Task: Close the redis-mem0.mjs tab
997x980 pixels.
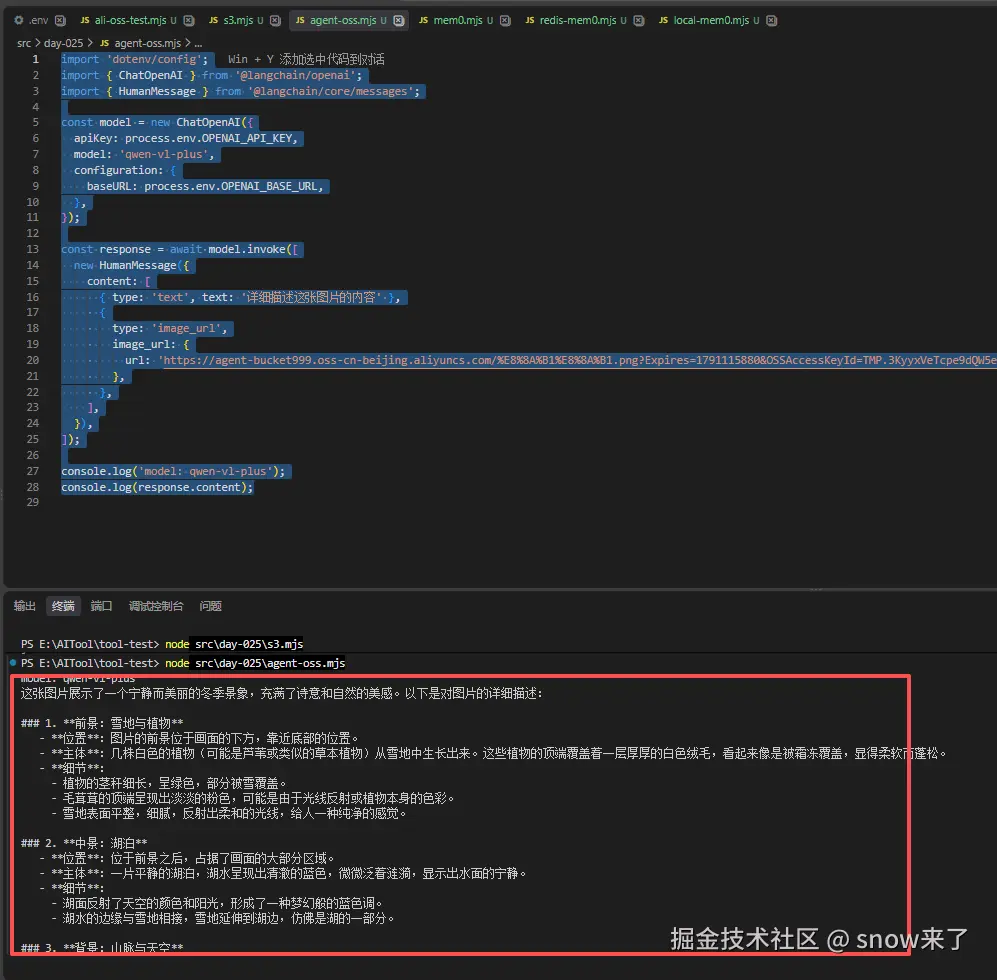Action: point(639,20)
